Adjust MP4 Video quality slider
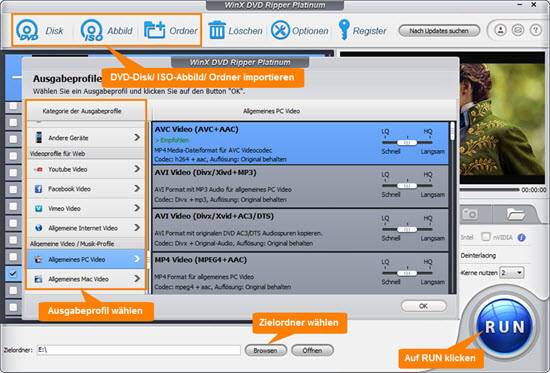550x373 pixels. point(407,273)
